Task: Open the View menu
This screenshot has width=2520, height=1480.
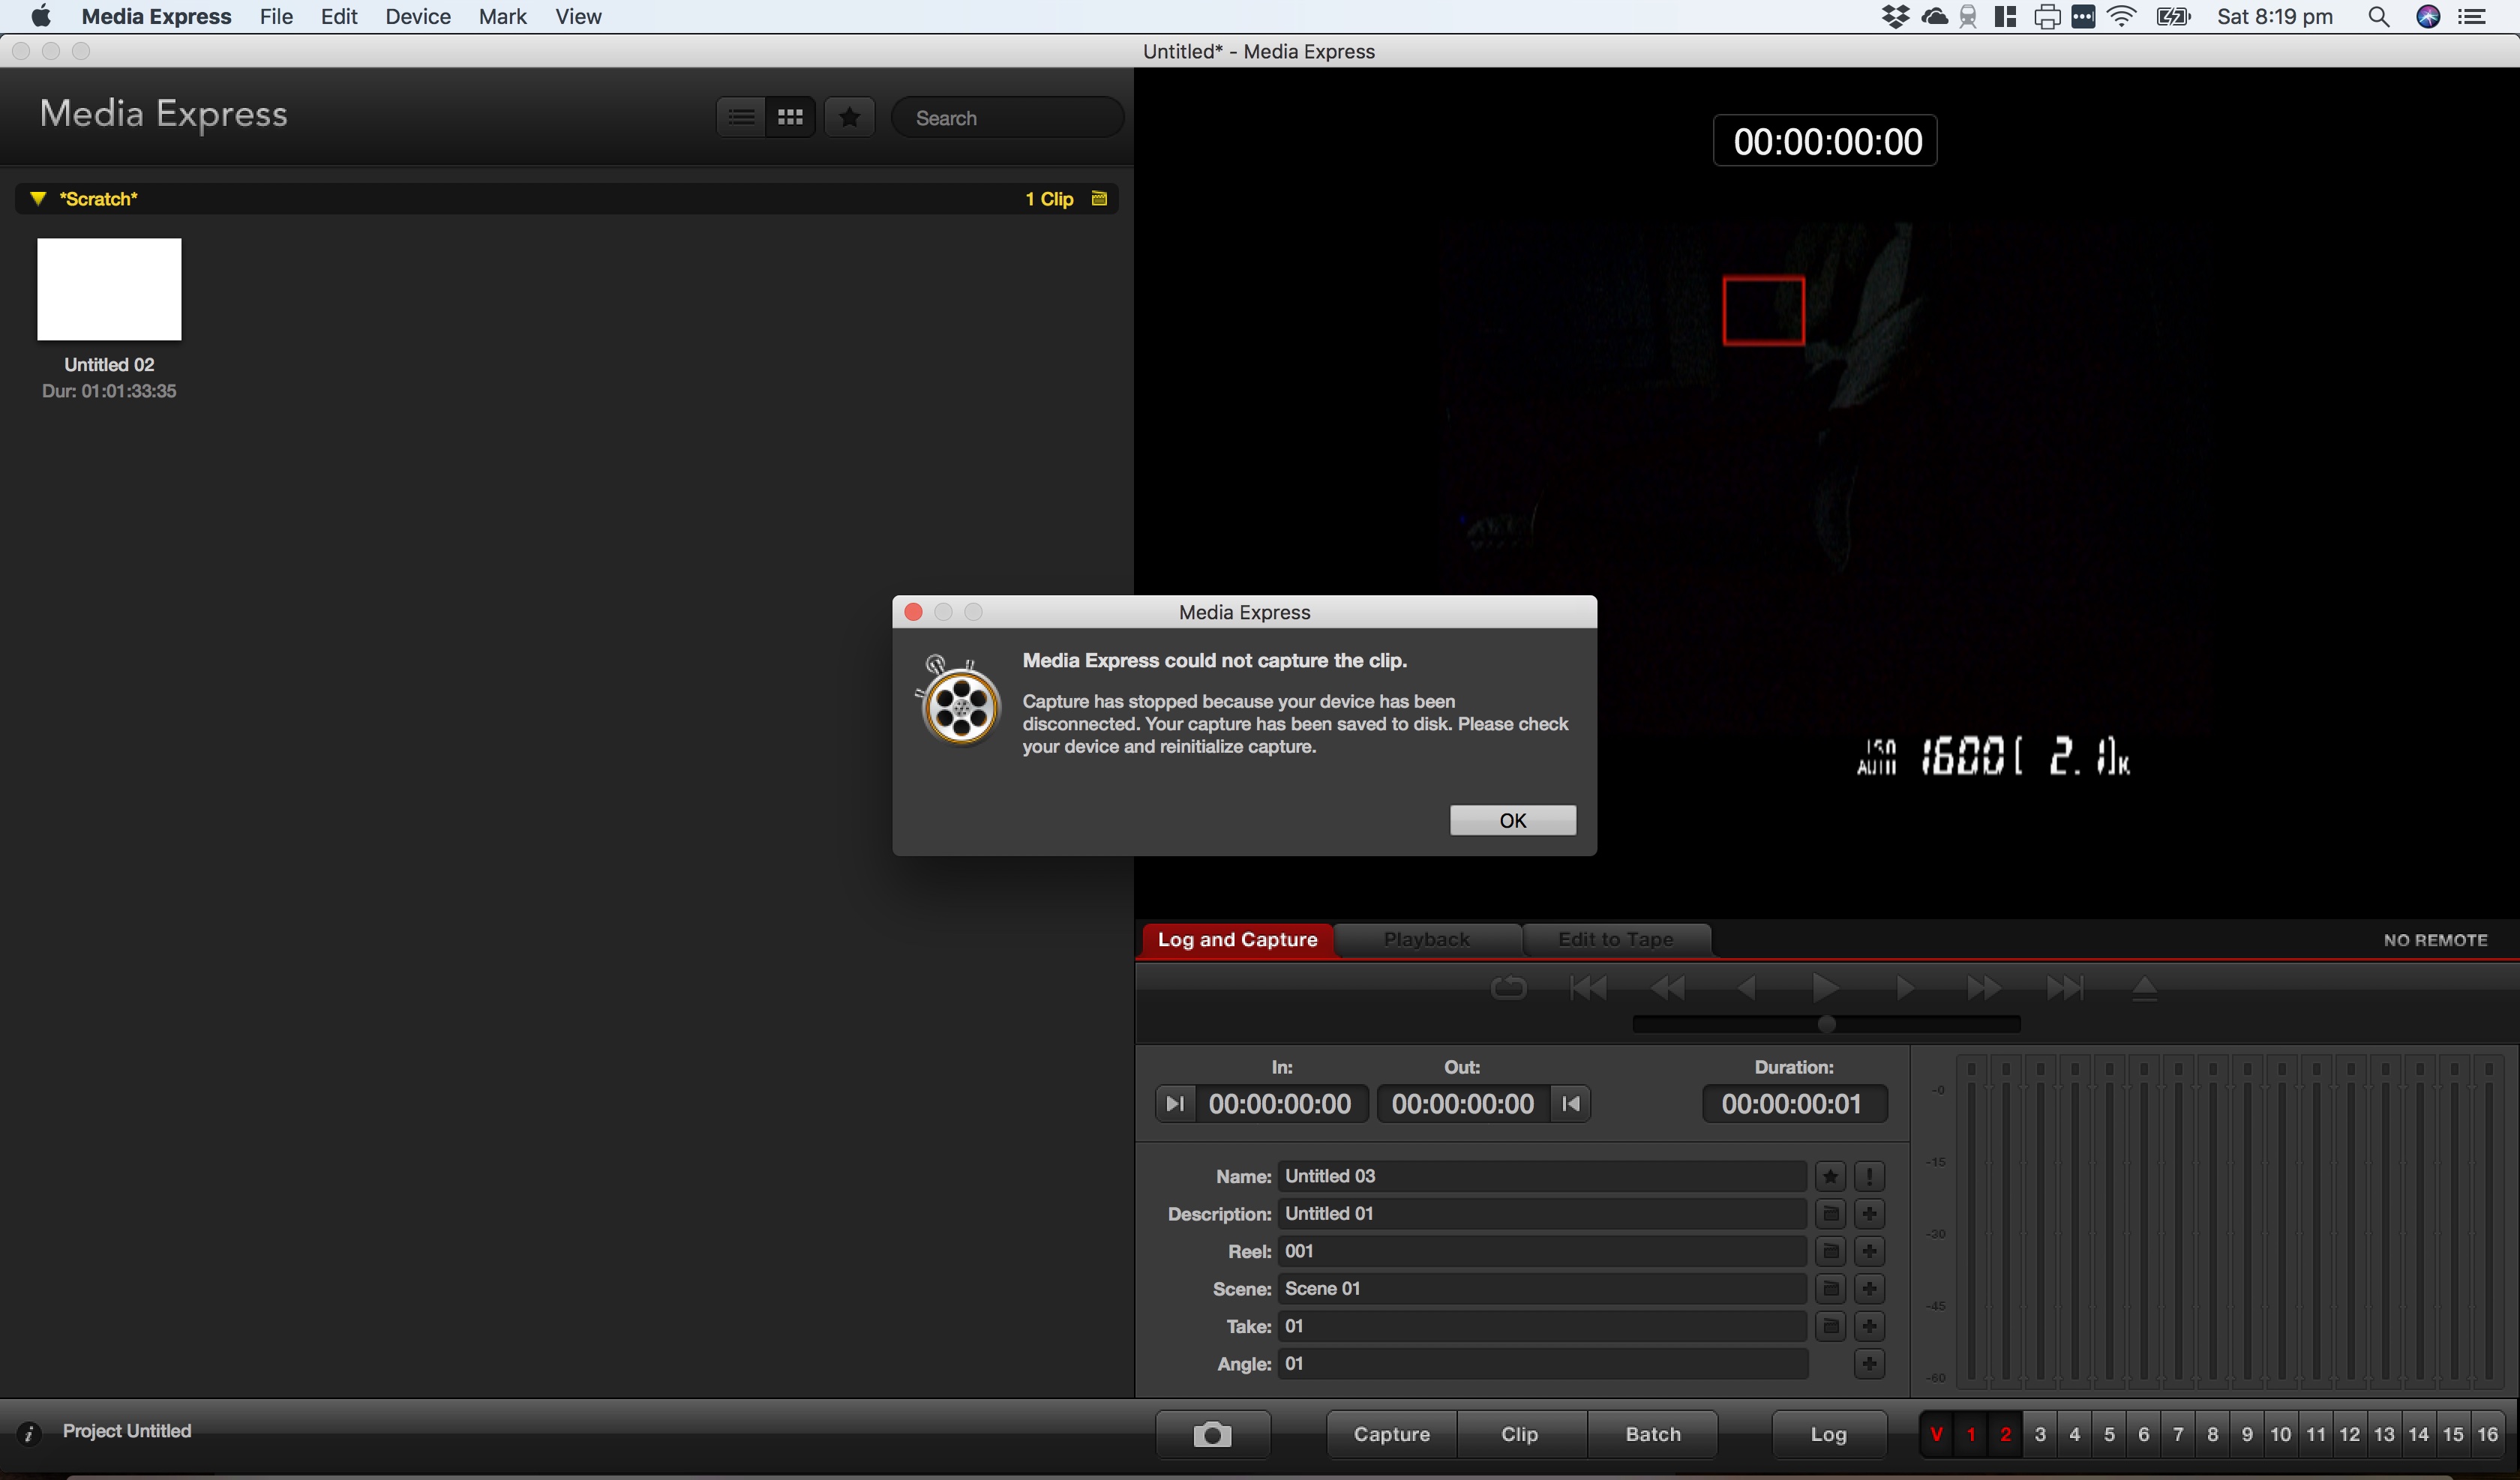Action: (x=578, y=17)
